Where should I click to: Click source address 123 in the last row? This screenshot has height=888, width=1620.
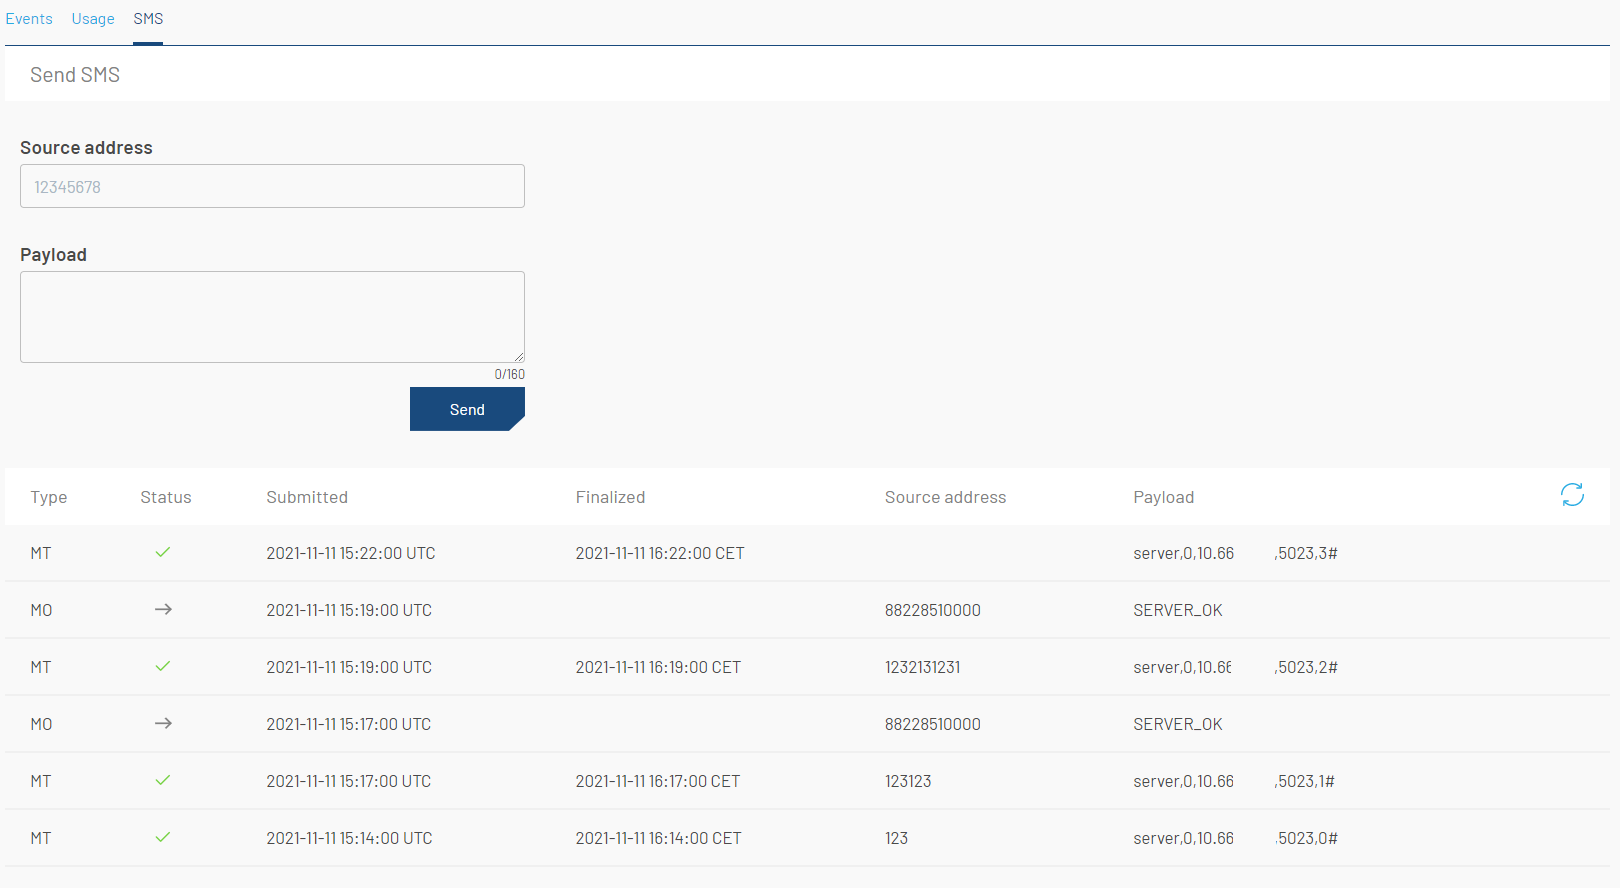[896, 838]
